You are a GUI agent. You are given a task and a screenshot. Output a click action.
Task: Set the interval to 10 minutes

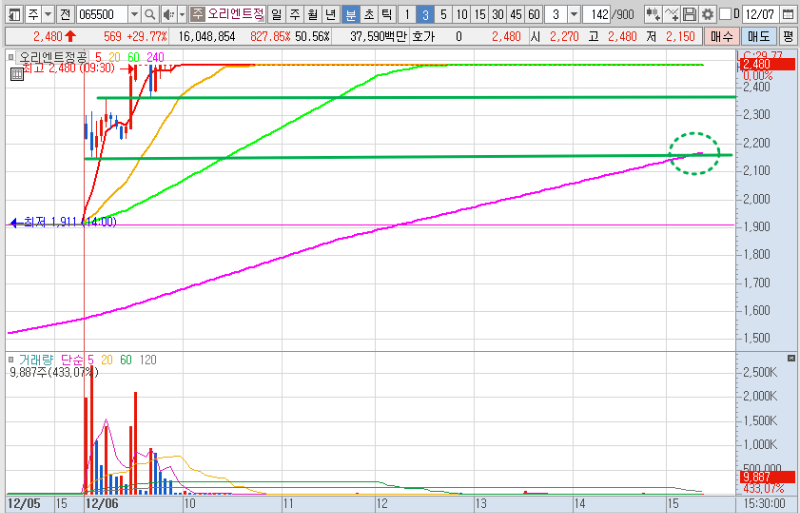pyautogui.click(x=462, y=14)
